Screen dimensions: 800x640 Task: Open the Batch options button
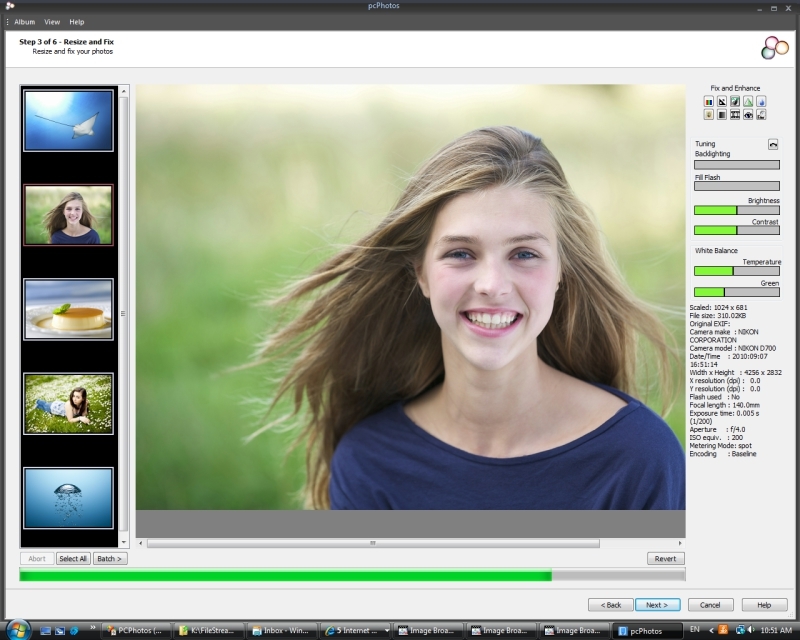pos(110,559)
